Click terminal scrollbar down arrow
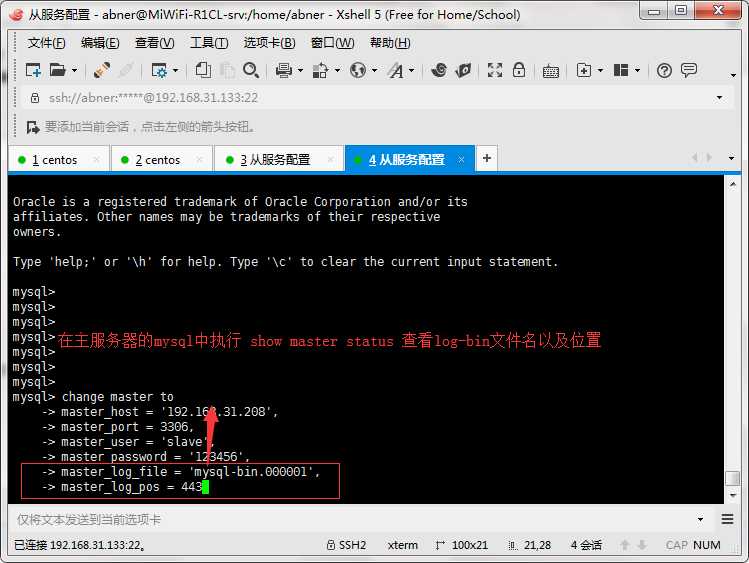 733,496
